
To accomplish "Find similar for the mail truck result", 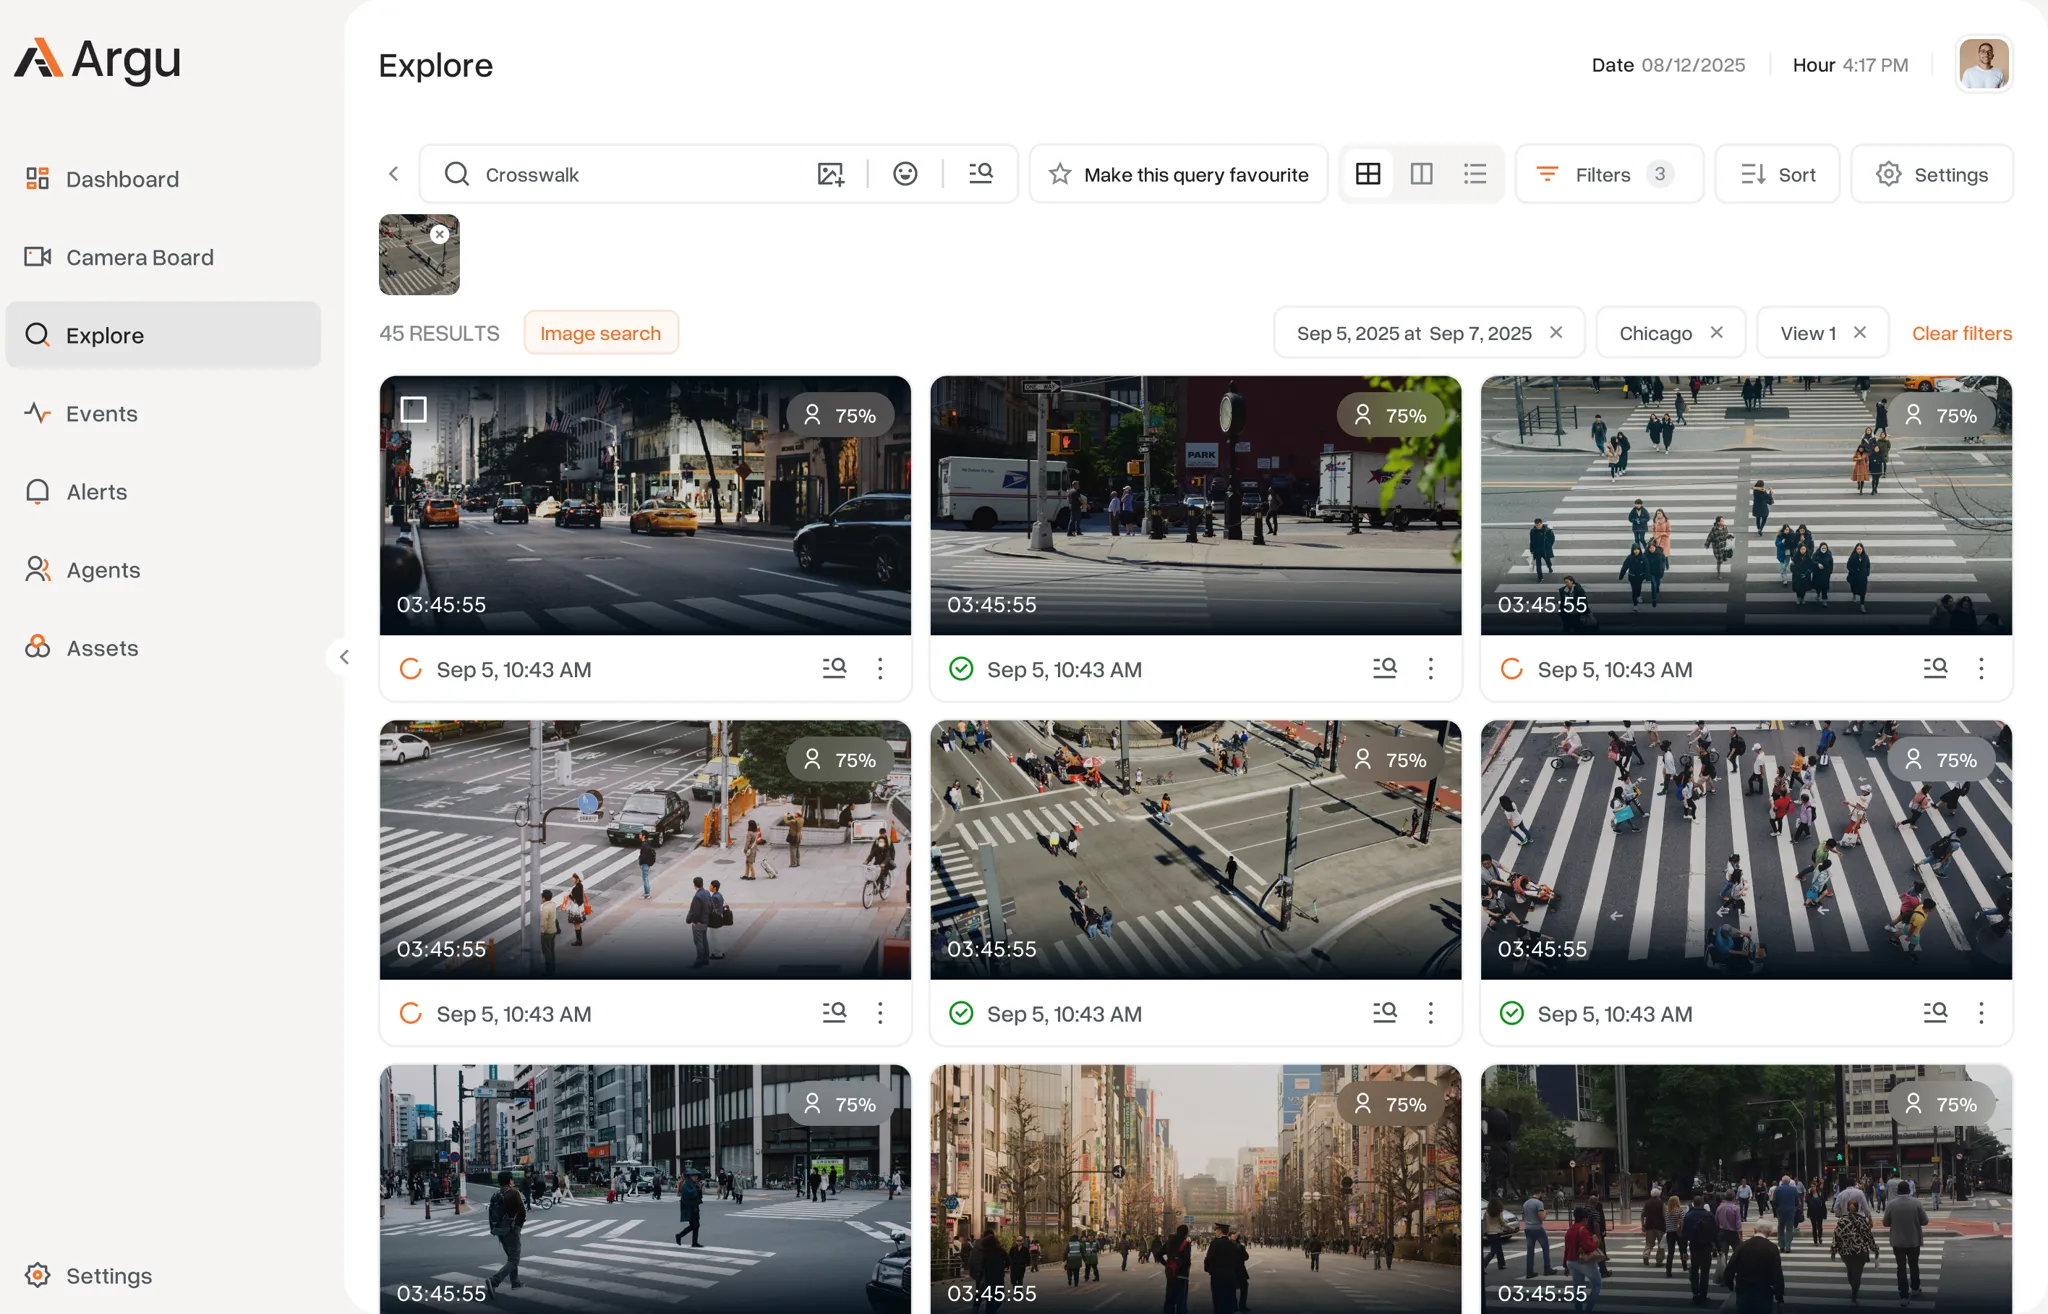I will coord(1384,668).
